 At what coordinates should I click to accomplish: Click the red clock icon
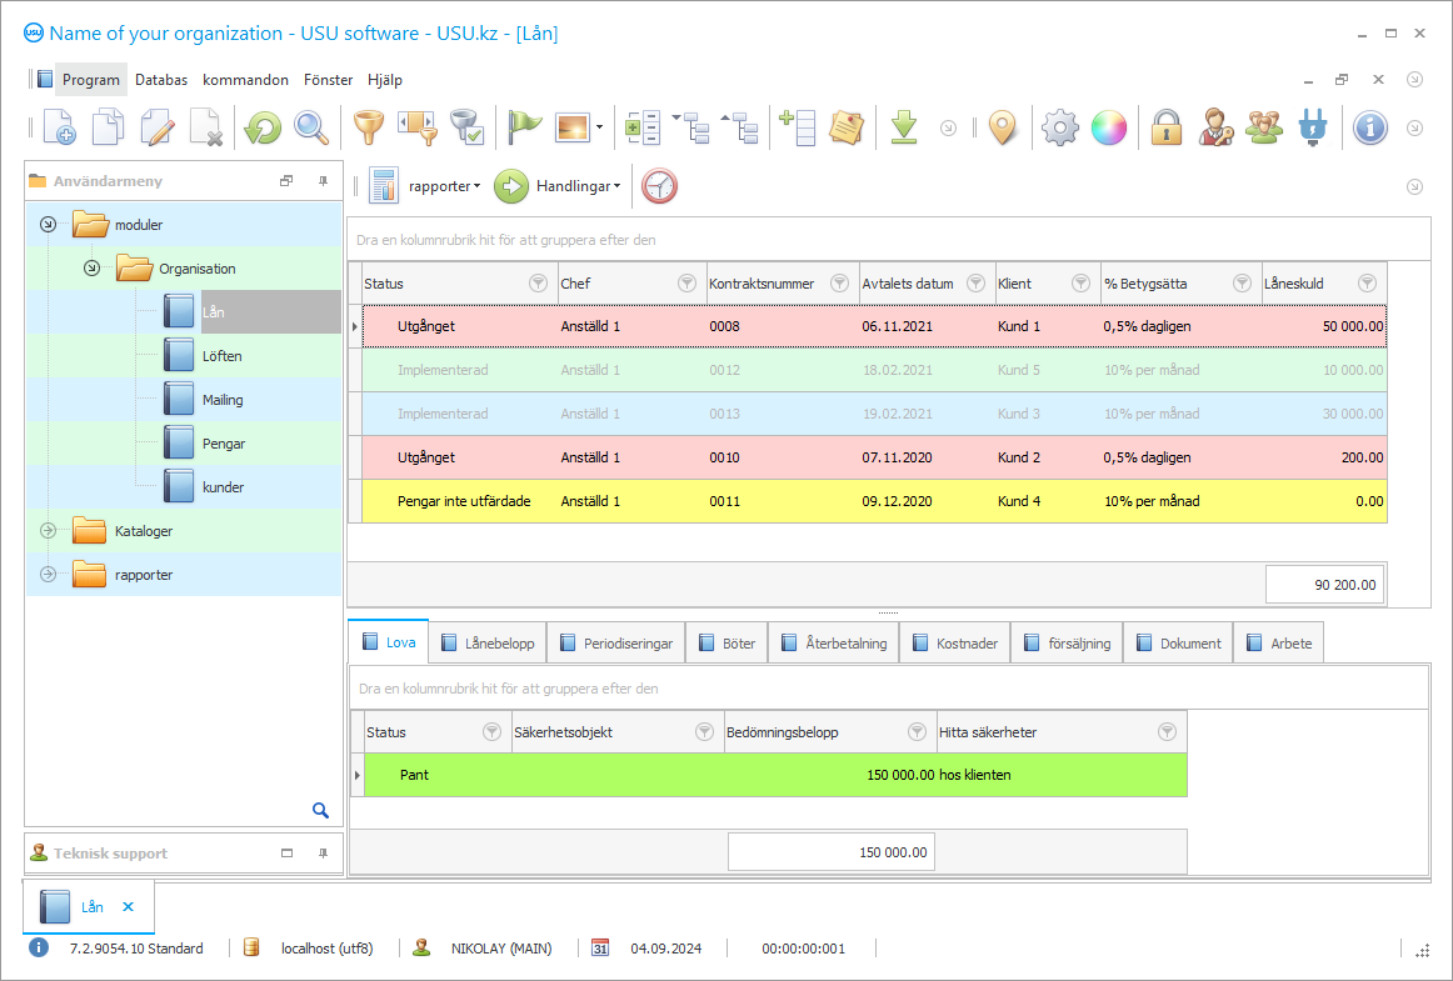[660, 186]
